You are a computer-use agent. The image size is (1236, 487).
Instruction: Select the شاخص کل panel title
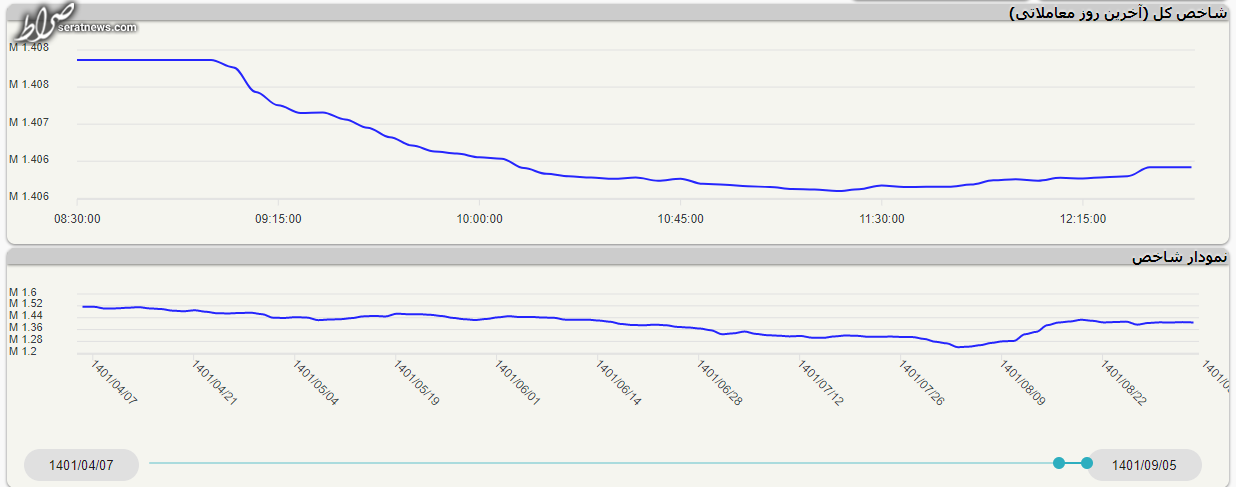(1118, 13)
